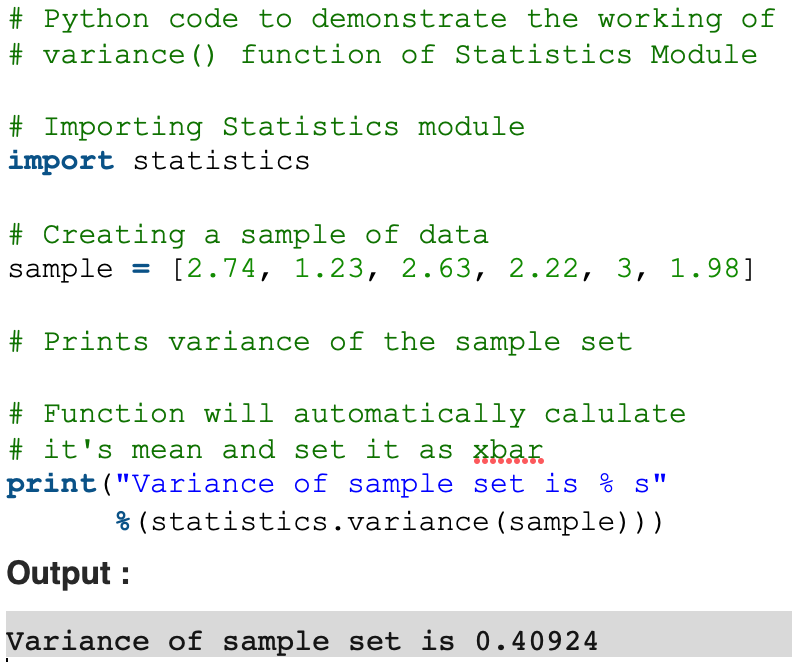This screenshot has height=662, width=792.
Task: Click the comment '# Prints variance of the sample set'
Action: click(x=320, y=342)
